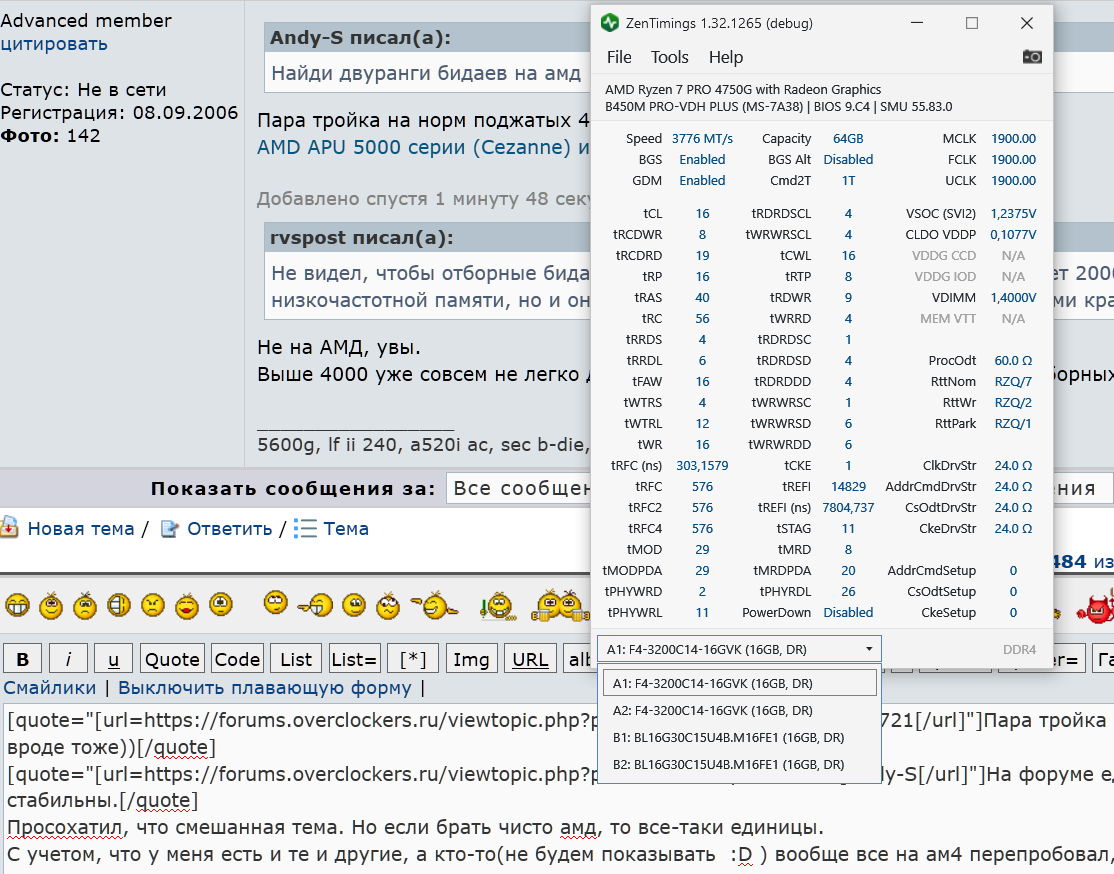
Task: Click the цитировать quote link
Action: pos(54,44)
